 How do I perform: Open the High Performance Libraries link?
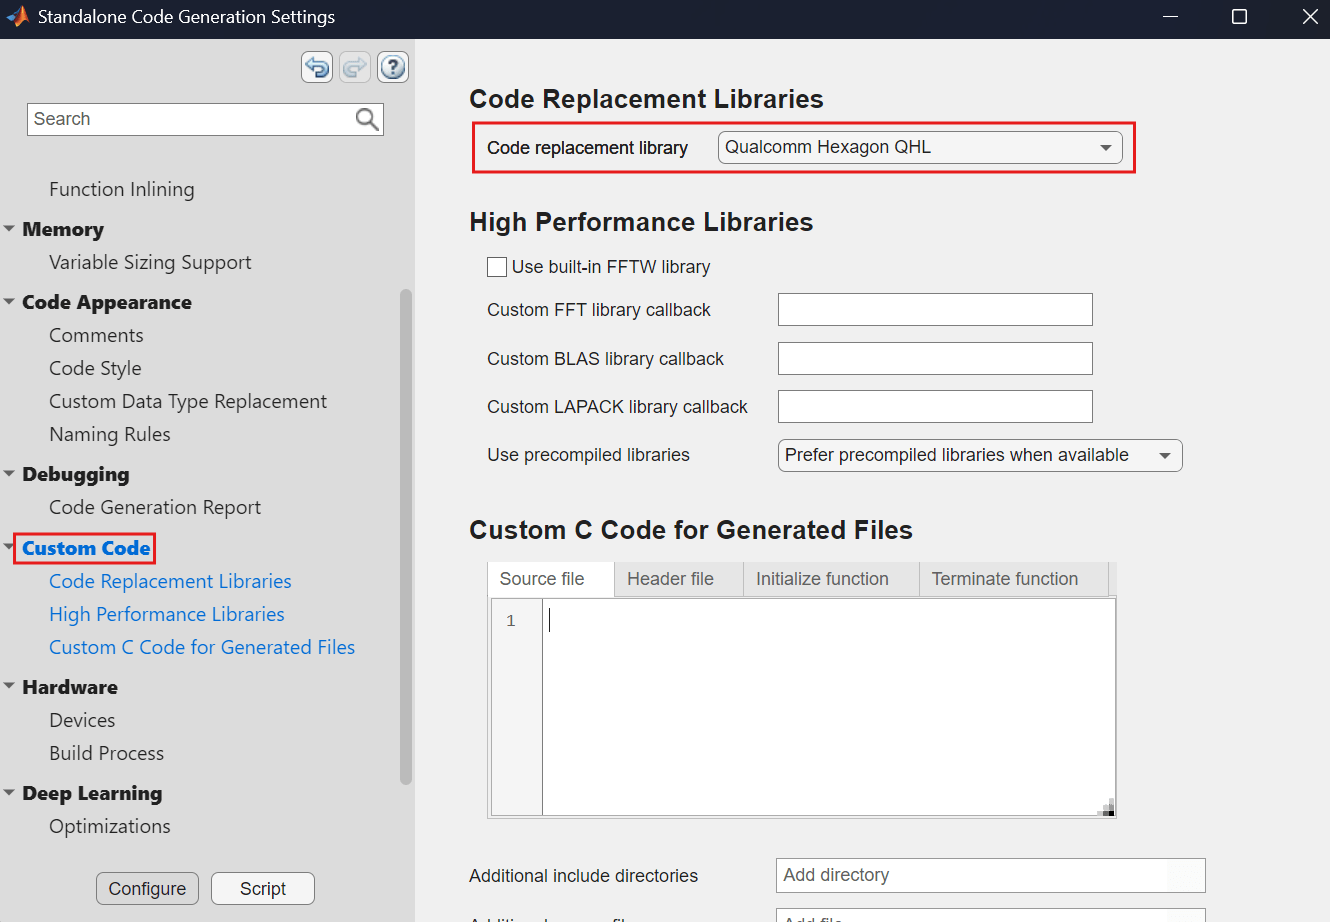click(x=167, y=614)
